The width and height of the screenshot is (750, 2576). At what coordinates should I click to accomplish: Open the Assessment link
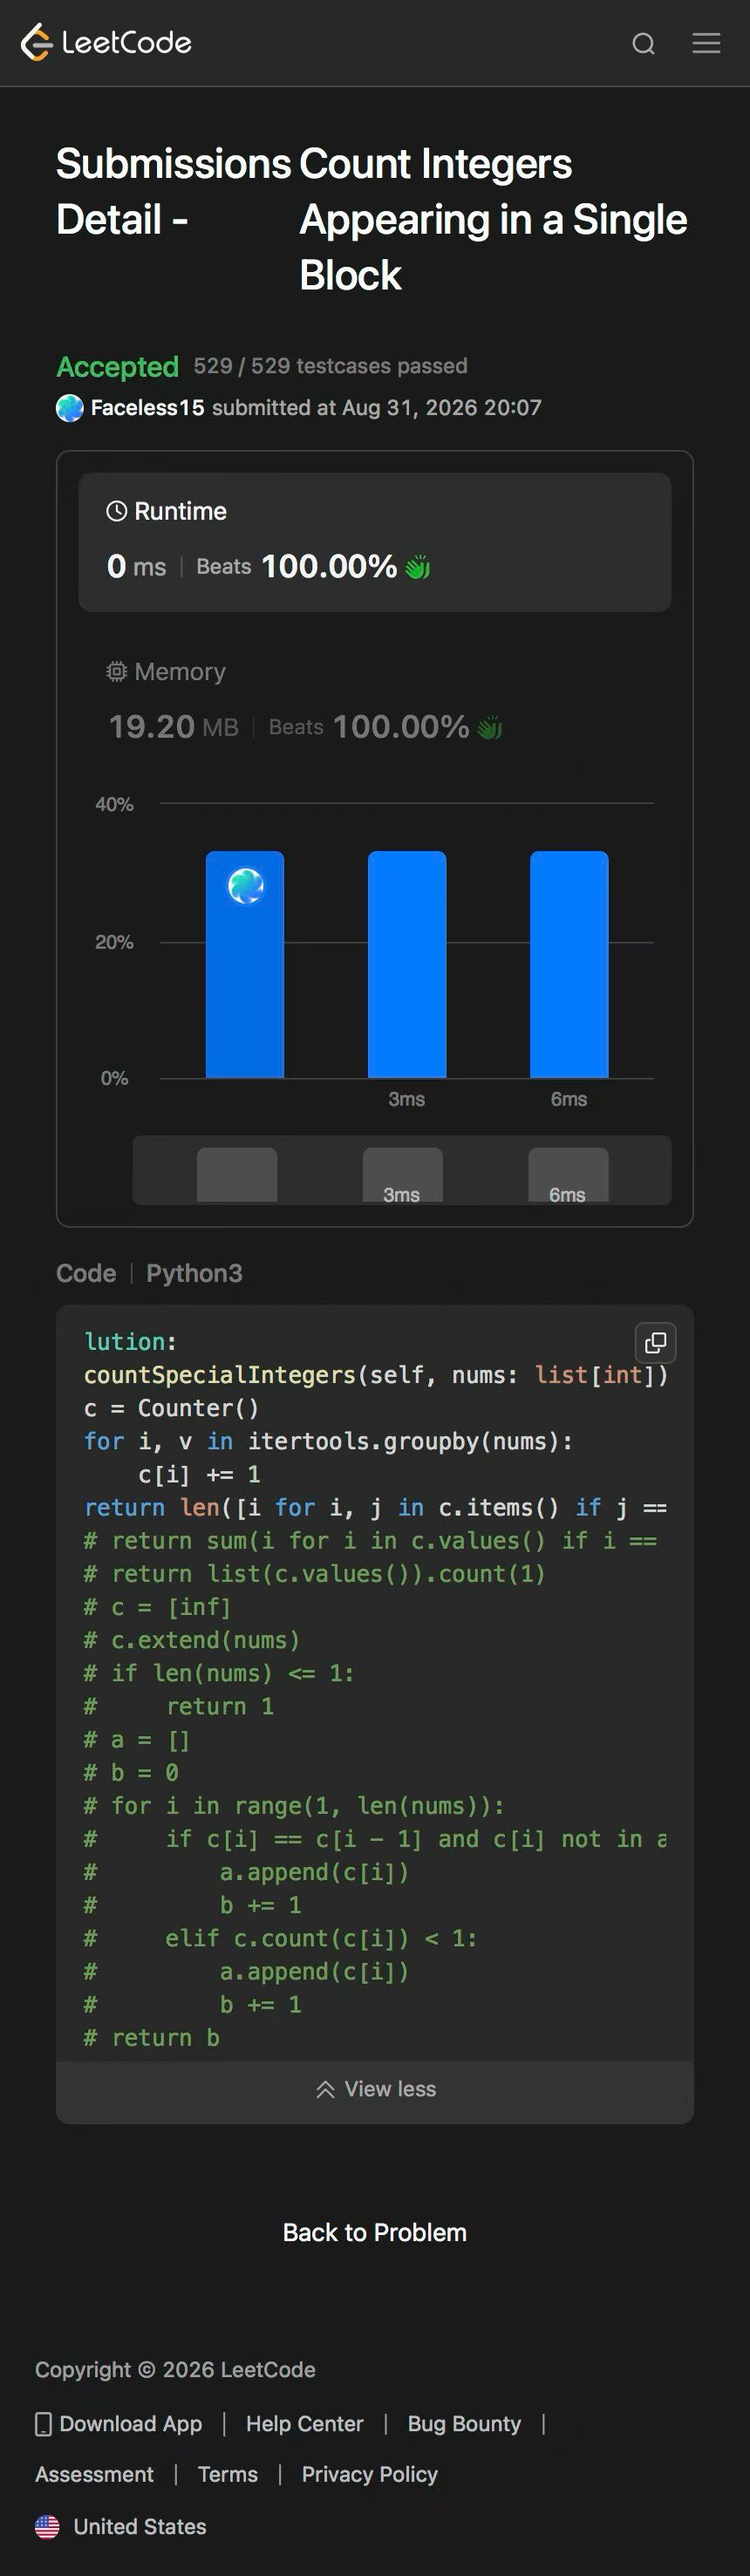pyautogui.click(x=94, y=2474)
